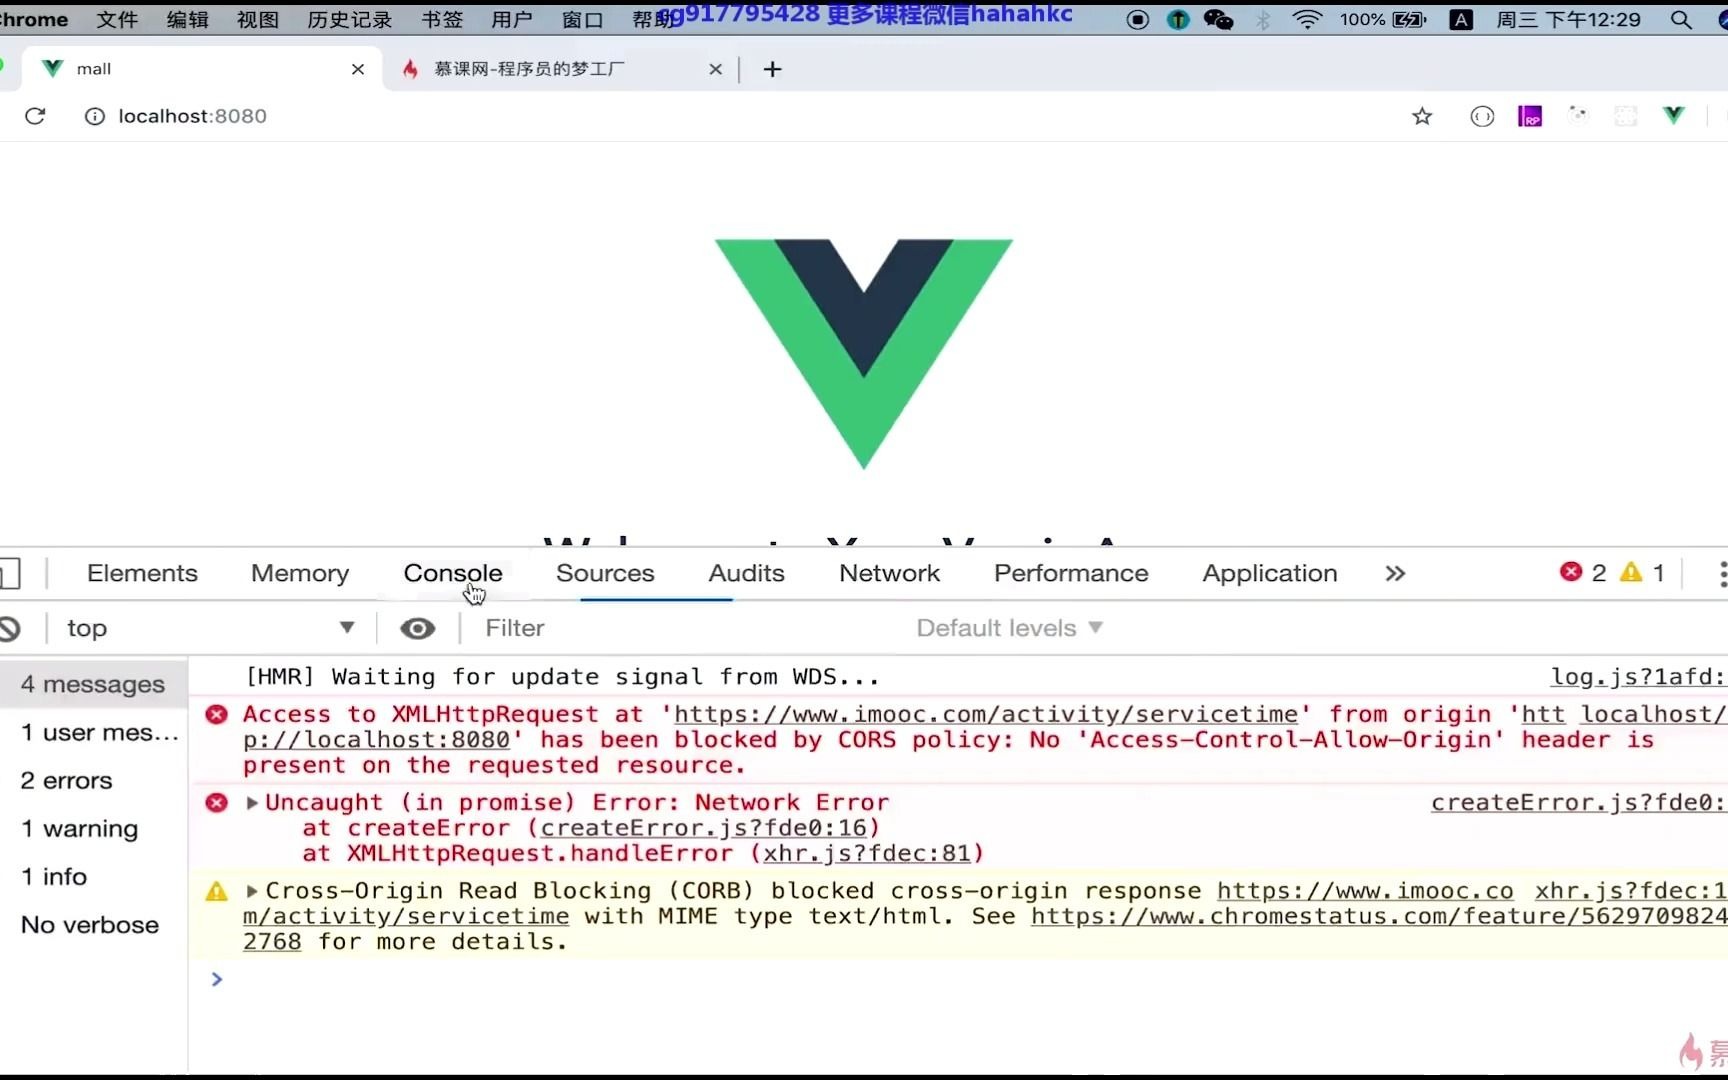Filter by 1 warning in sidebar

[93, 828]
